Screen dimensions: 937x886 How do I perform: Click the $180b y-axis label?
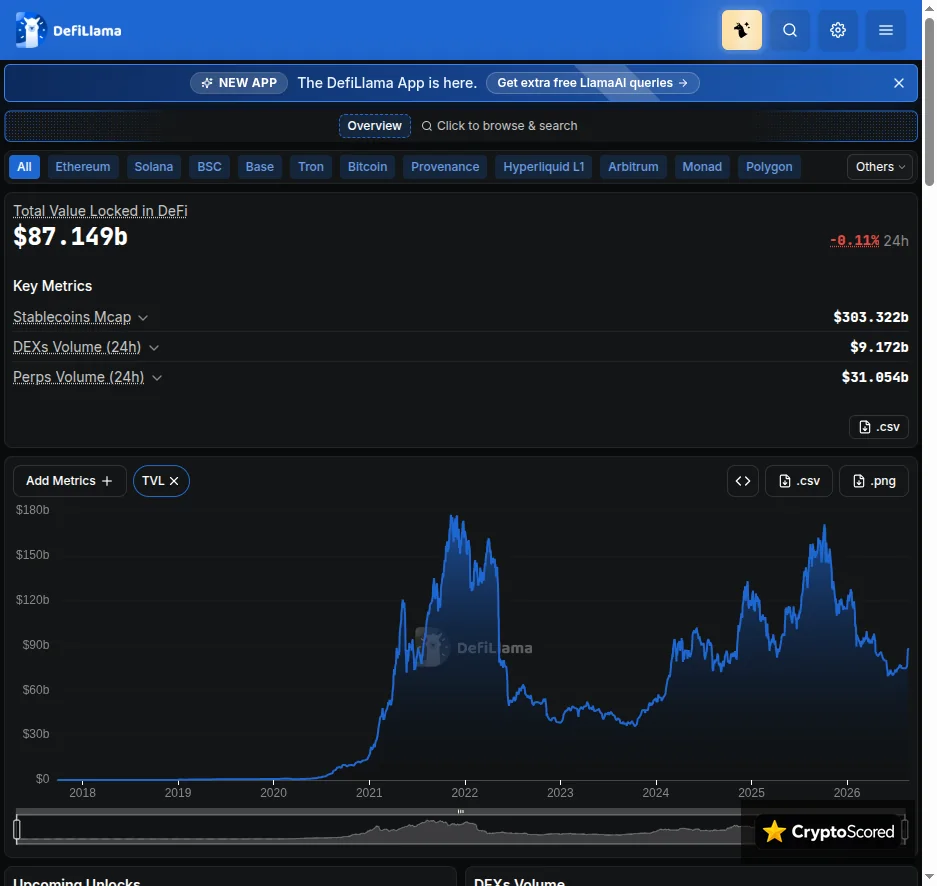[x=33, y=510]
